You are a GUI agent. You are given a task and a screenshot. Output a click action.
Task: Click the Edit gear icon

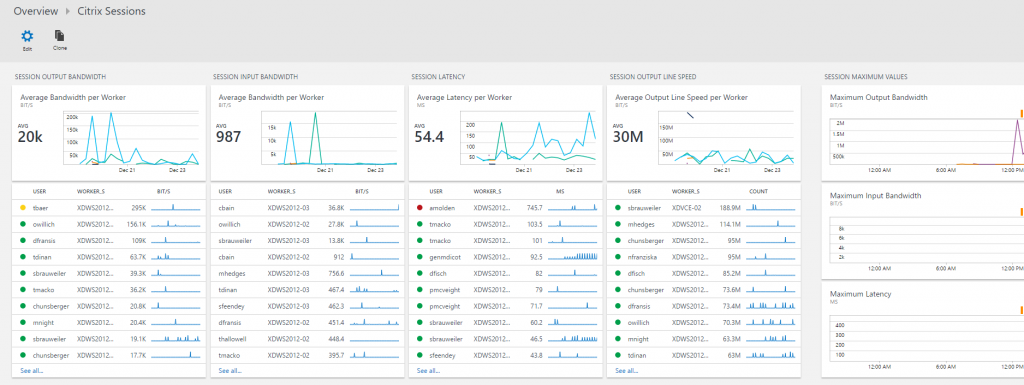[27, 36]
